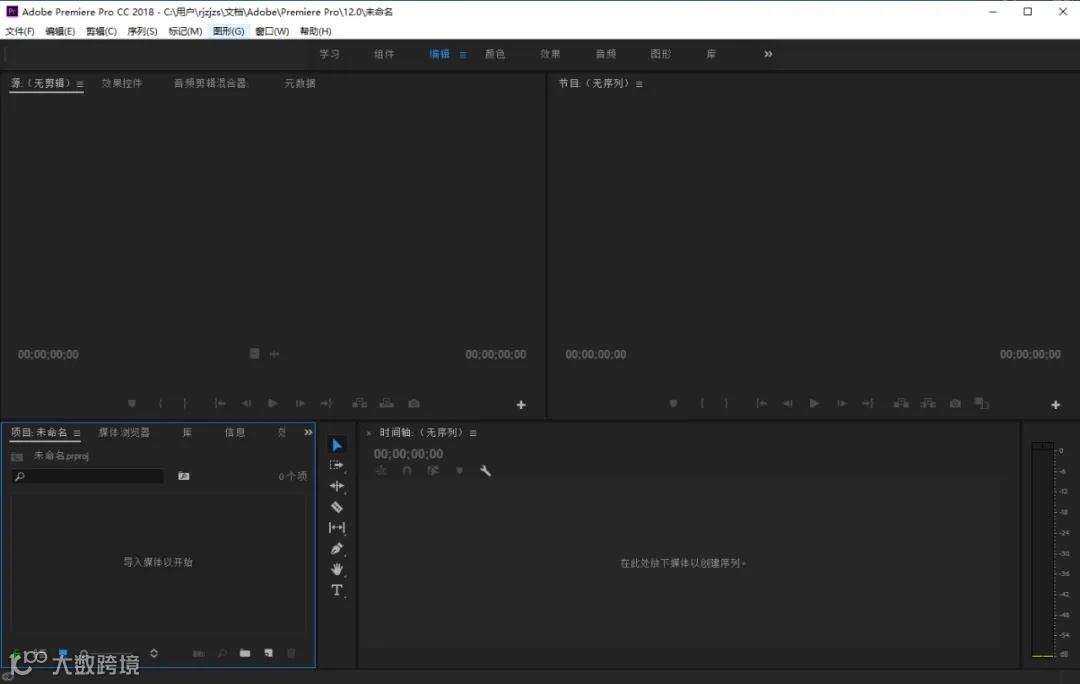Open the 标记(M) menu
Viewport: 1080px width, 684px height.
coord(185,32)
